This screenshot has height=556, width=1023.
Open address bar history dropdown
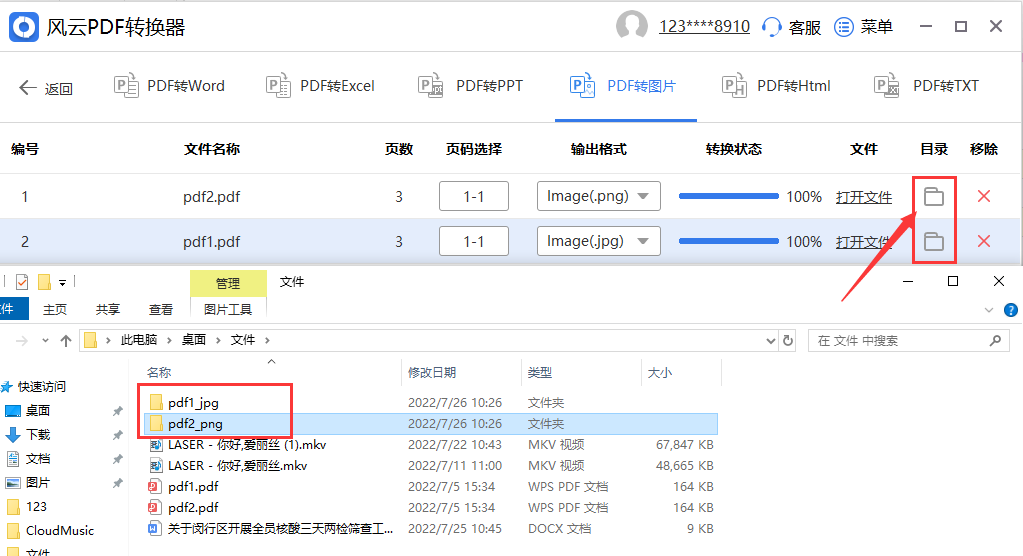[771, 341]
